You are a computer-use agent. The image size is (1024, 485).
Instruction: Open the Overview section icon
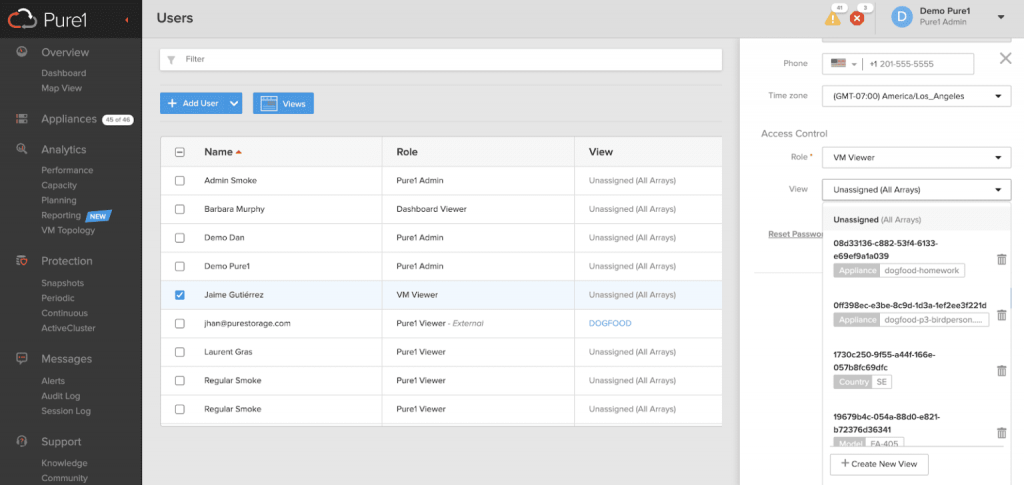click(x=22, y=52)
